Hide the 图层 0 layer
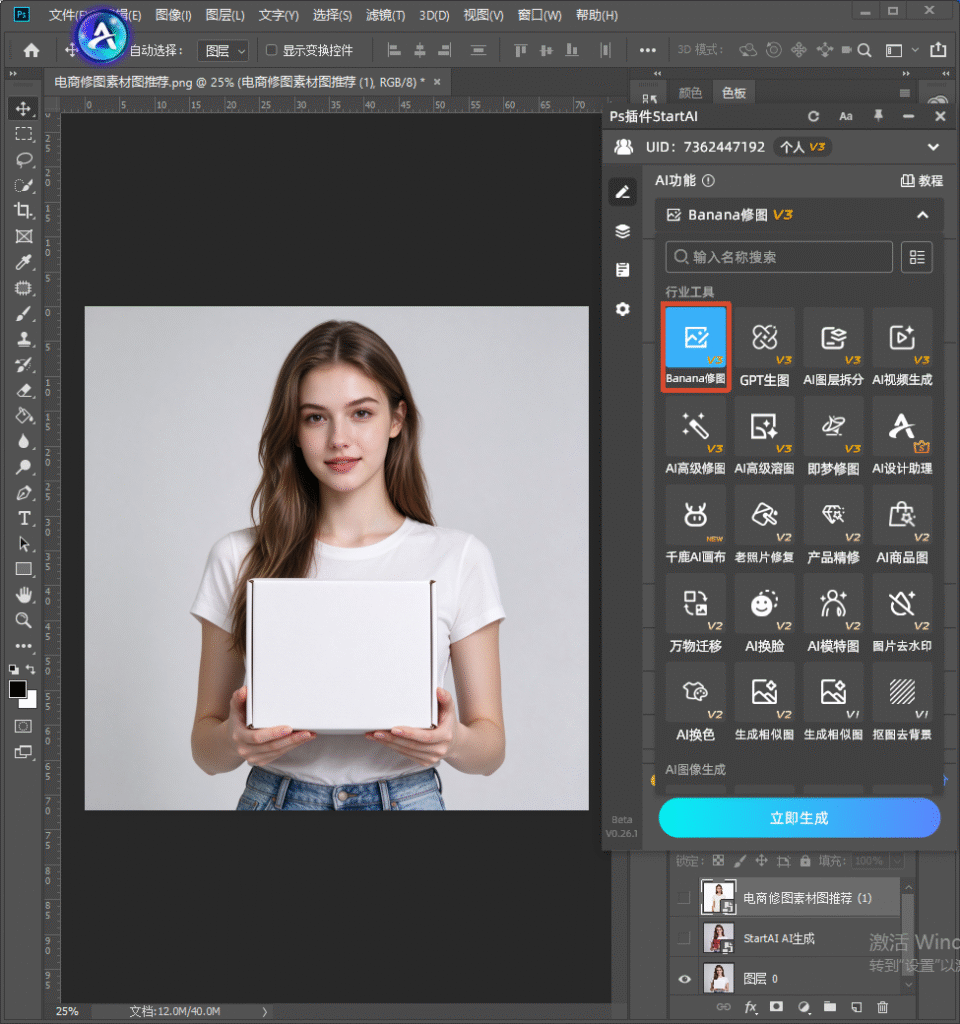The height and width of the screenshot is (1024, 960). click(684, 978)
